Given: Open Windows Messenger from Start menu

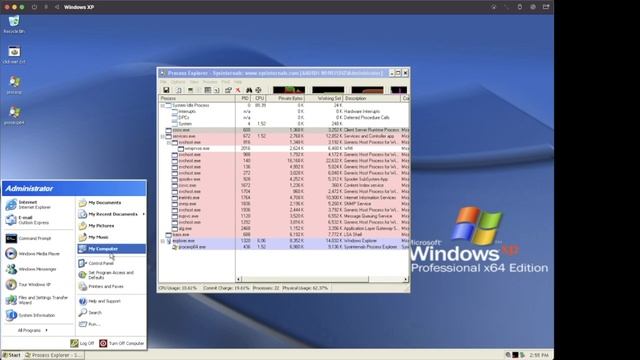Looking at the screenshot, I should [31, 269].
